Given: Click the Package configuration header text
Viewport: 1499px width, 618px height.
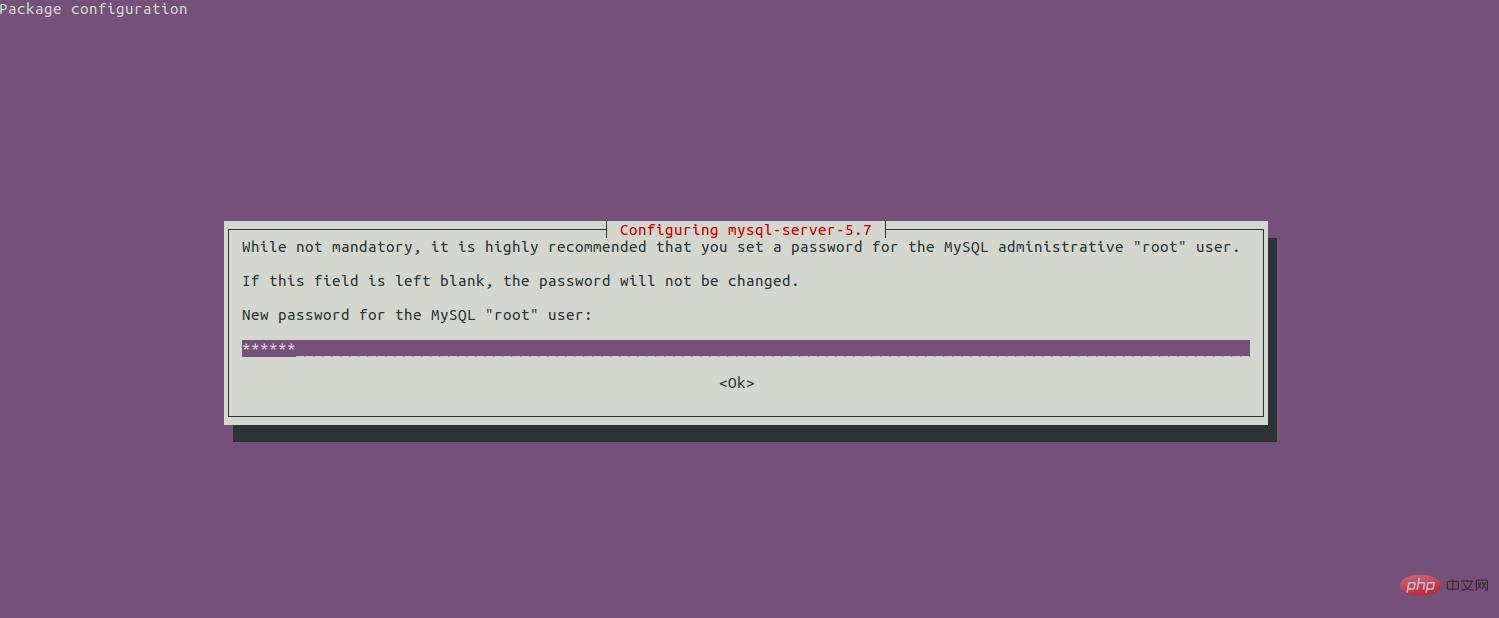Looking at the screenshot, I should point(93,9).
